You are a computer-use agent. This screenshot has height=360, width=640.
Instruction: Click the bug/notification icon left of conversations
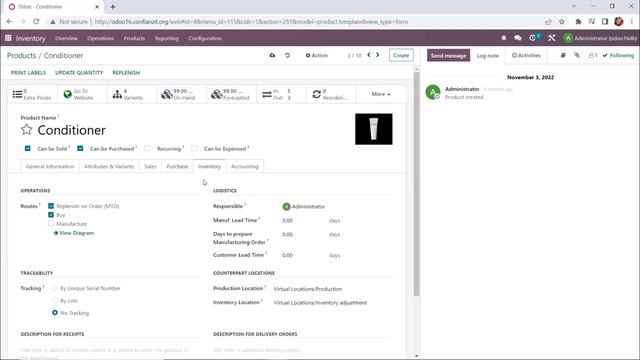pos(504,38)
